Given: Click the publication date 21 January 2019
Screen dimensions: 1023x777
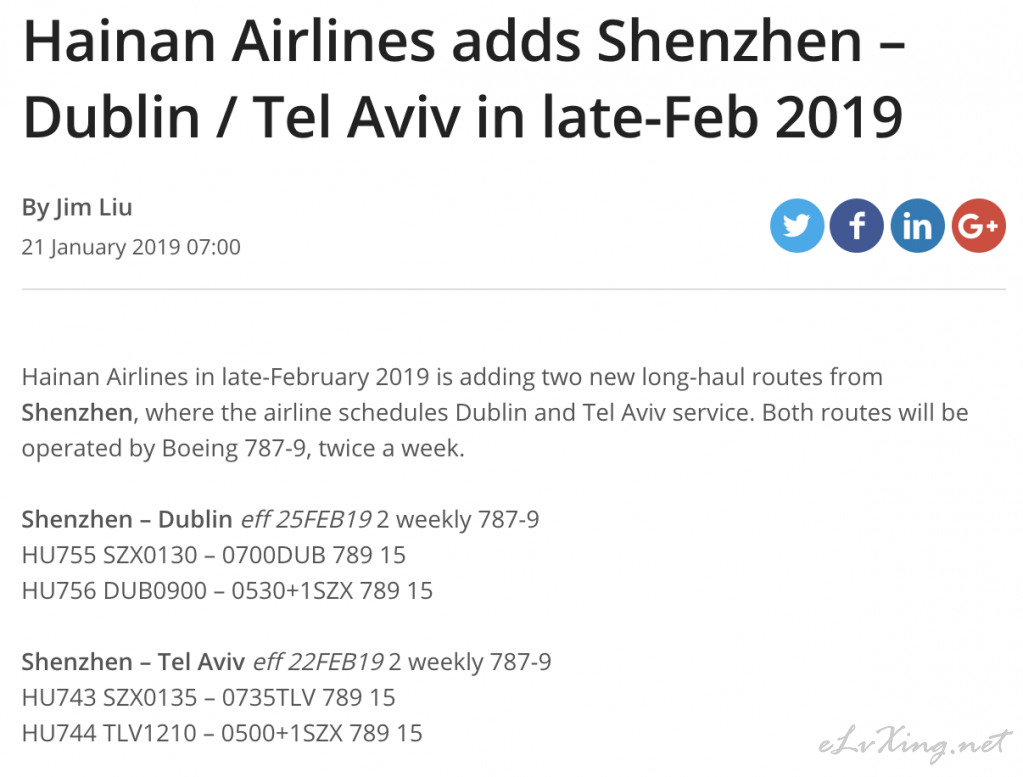Looking at the screenshot, I should (131, 247).
